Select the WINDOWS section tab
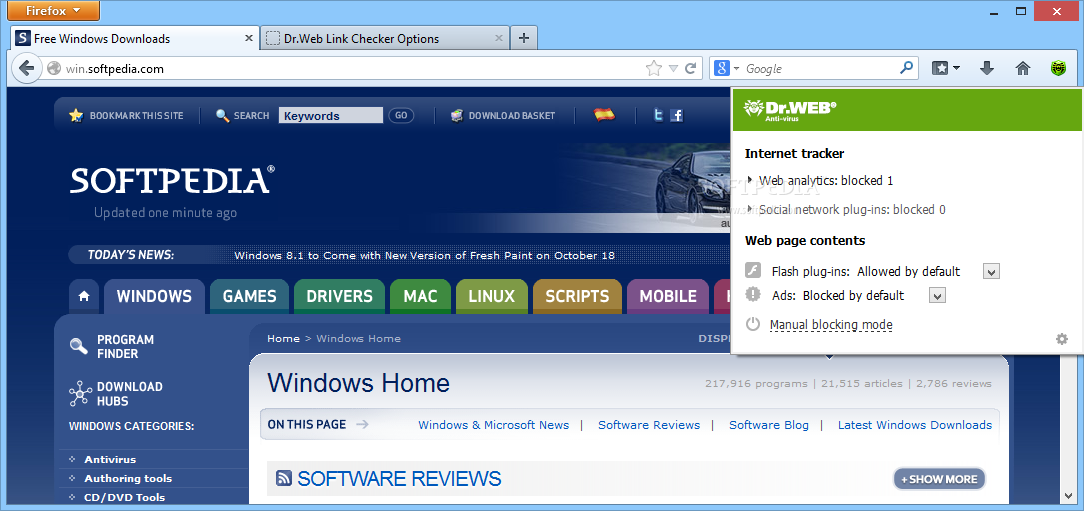This screenshot has width=1084, height=511. pos(154,296)
